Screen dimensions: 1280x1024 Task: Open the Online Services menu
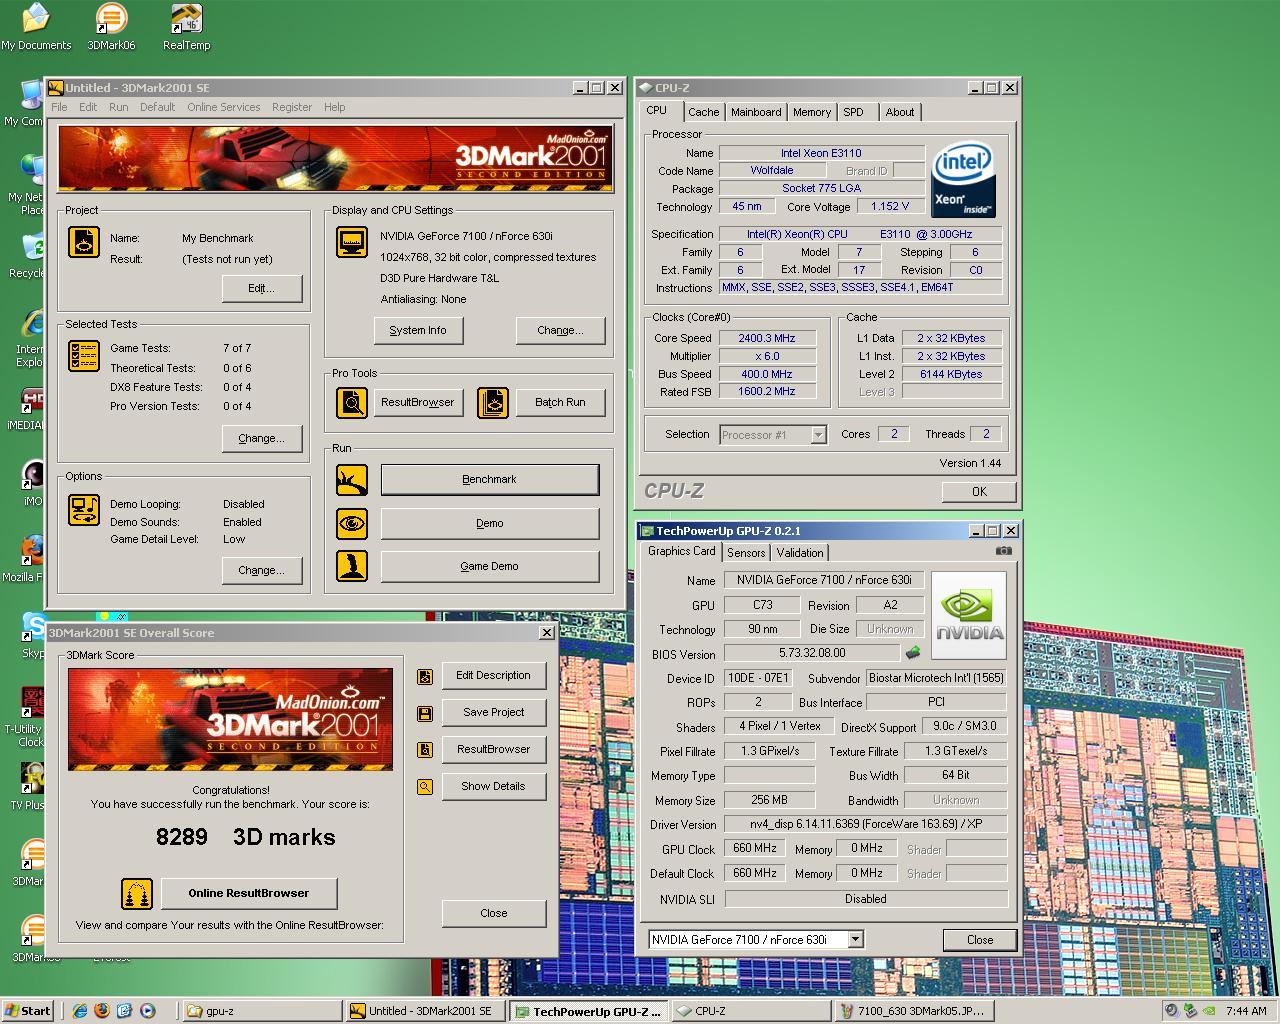tap(223, 107)
